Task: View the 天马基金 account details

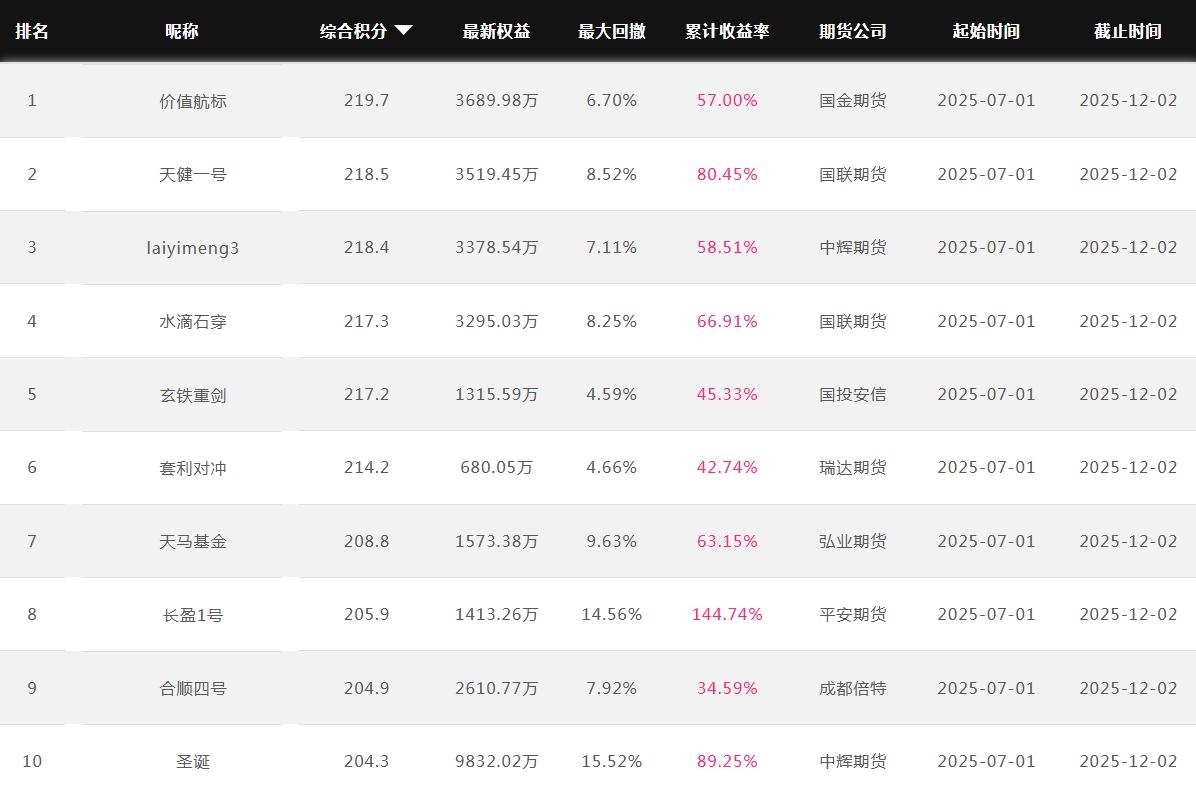Action: pos(193,542)
